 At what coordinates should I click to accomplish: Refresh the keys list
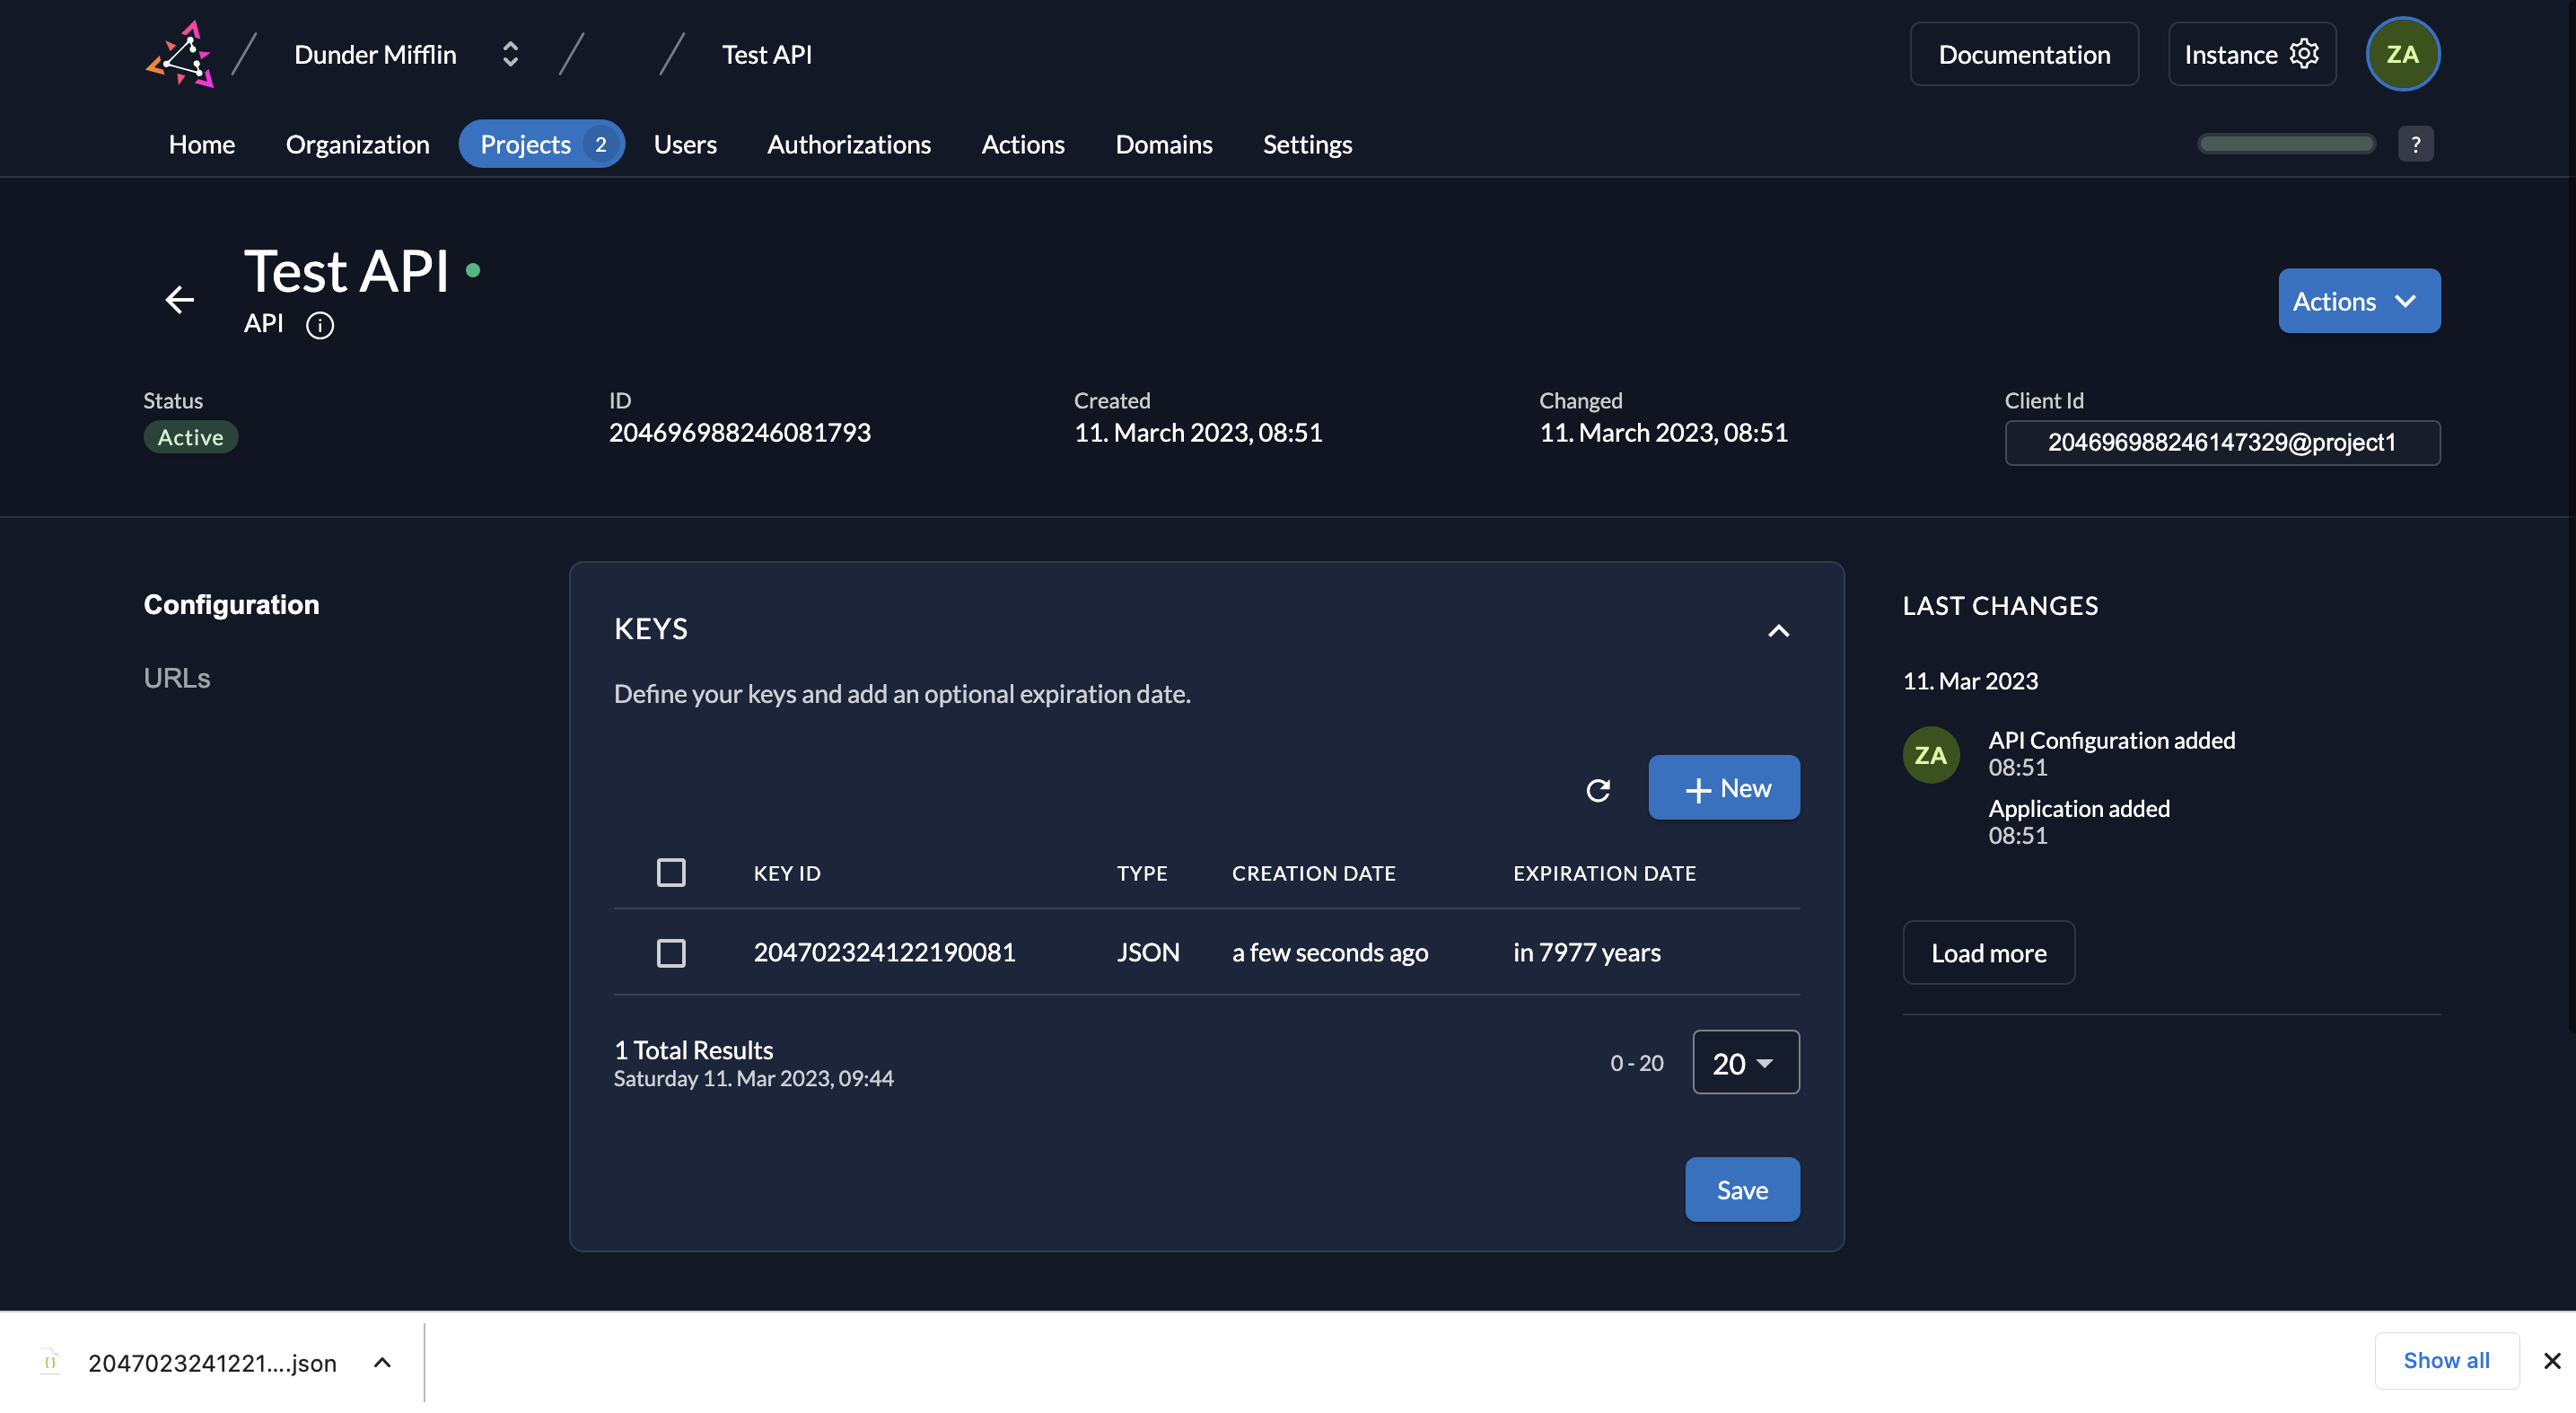click(x=1599, y=789)
